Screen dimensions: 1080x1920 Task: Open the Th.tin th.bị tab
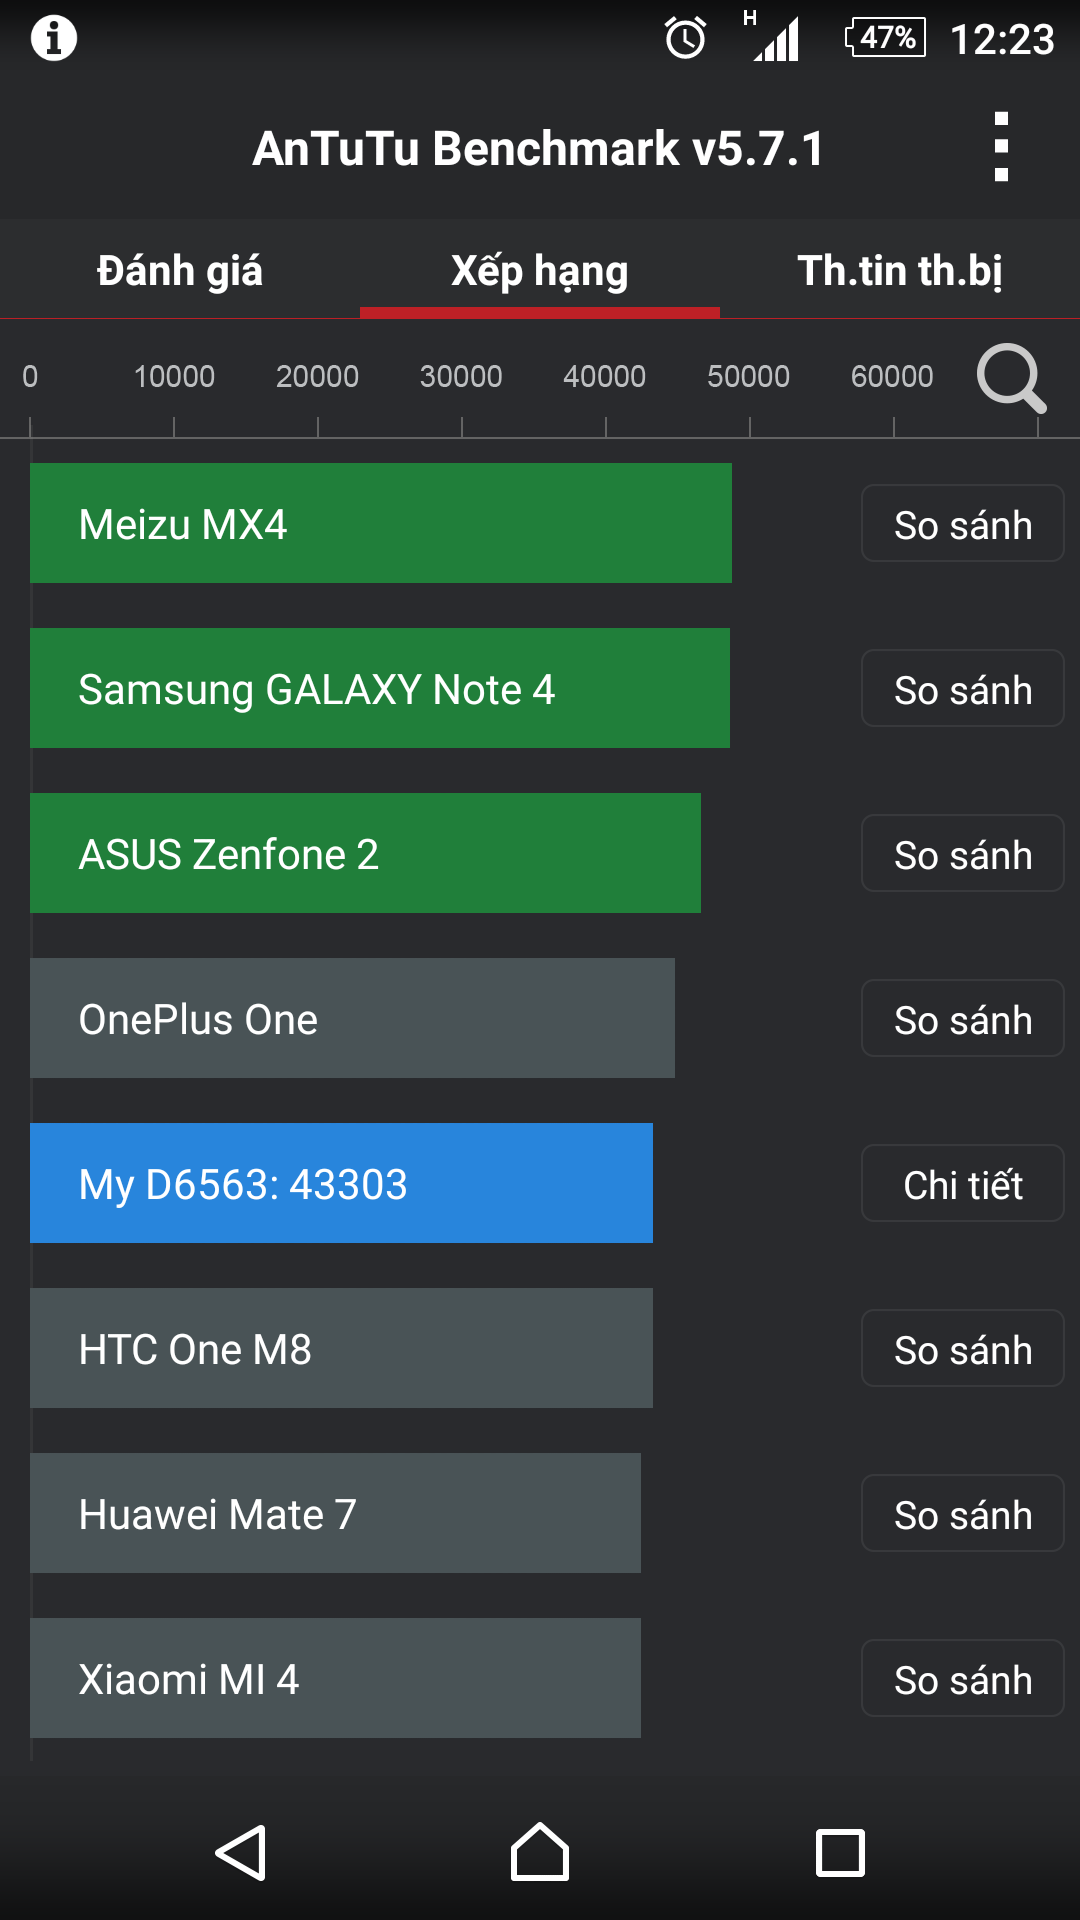[900, 271]
